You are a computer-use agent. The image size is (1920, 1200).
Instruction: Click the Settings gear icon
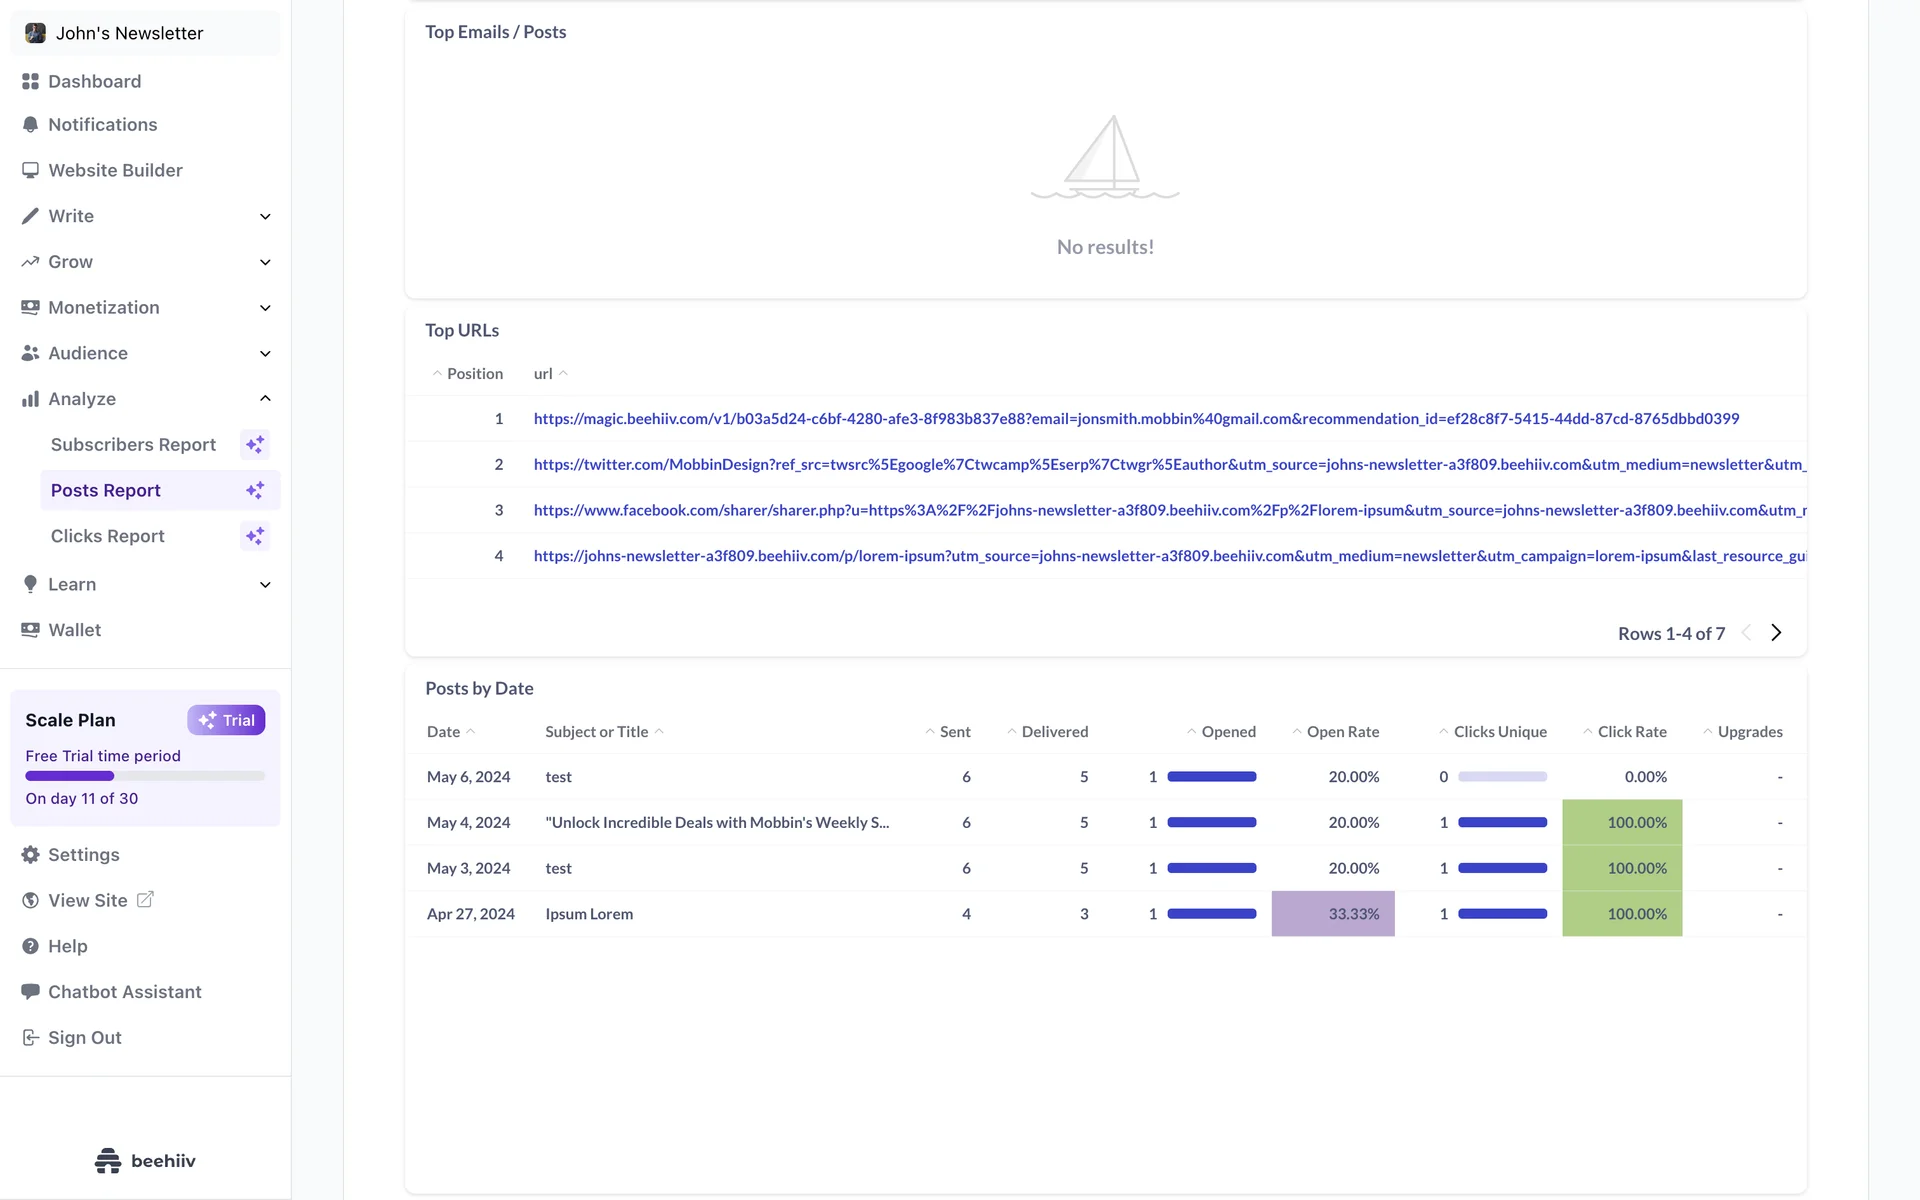point(30,855)
